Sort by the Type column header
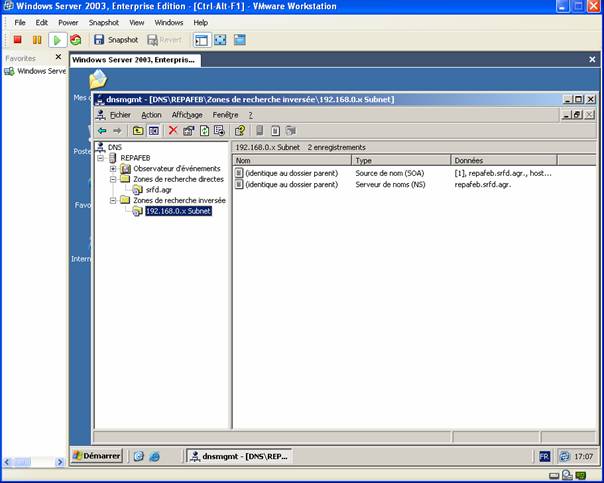The image size is (604, 483). (401, 160)
